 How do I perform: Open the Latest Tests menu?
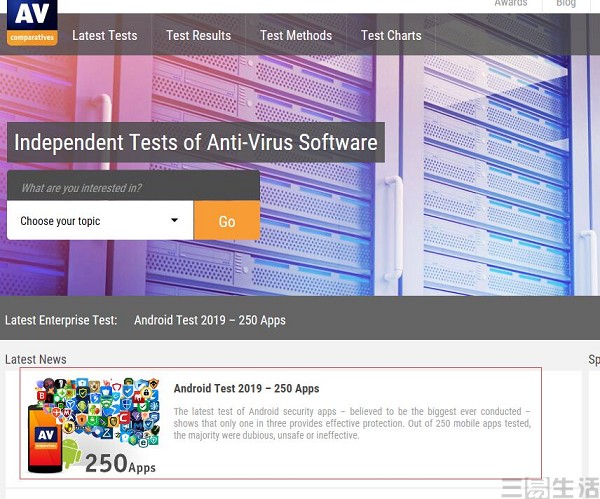click(104, 36)
